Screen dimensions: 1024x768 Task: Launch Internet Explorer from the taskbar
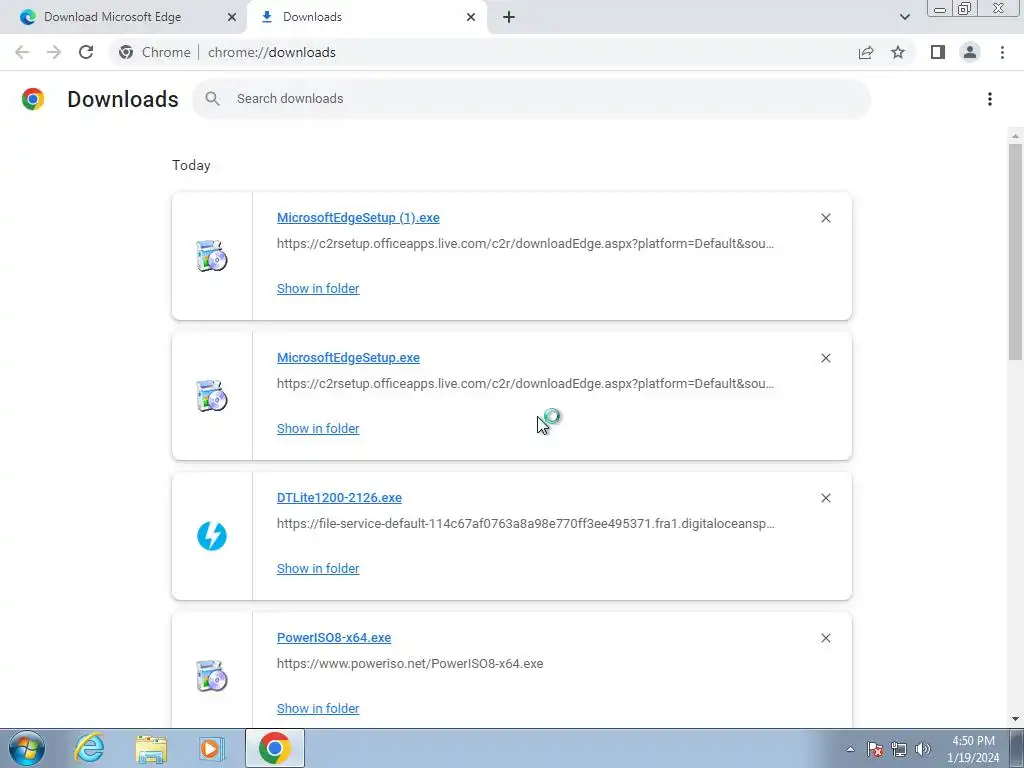[x=89, y=748]
